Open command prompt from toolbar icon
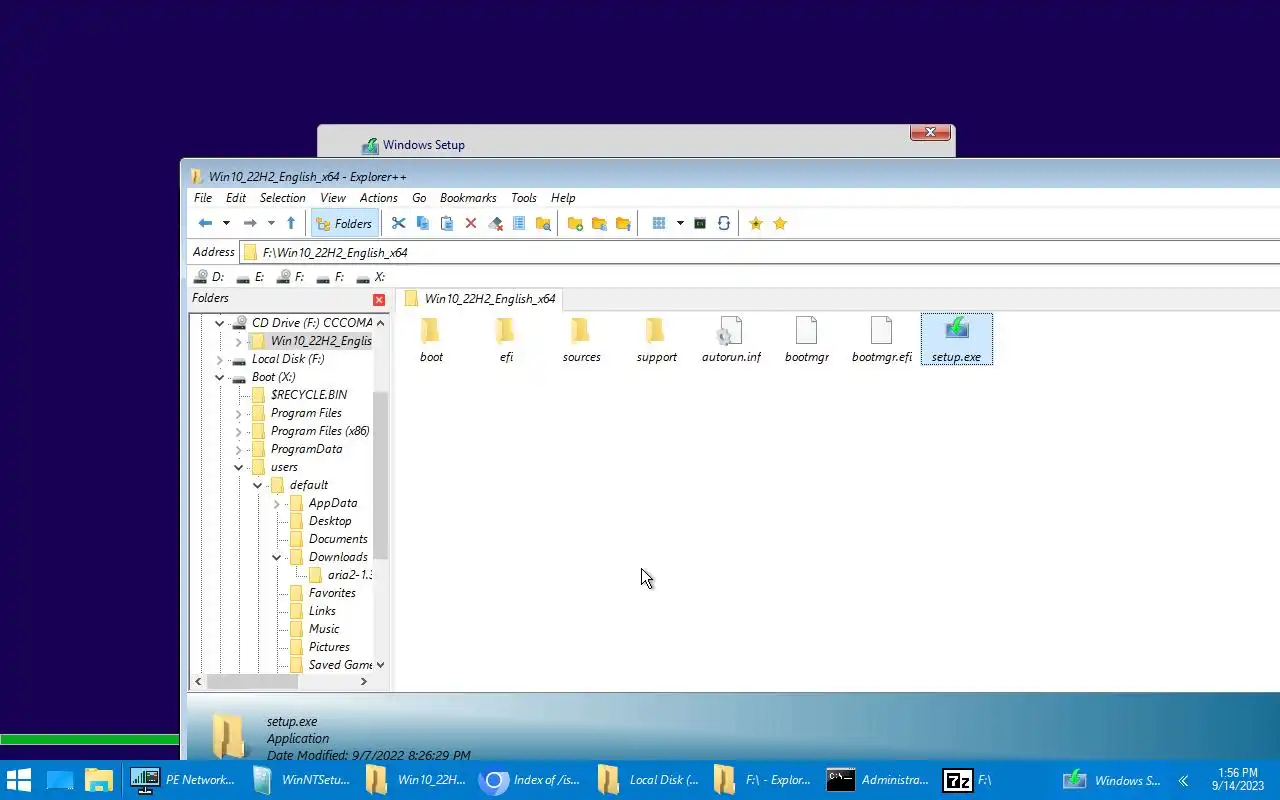Viewport: 1280px width, 800px height. point(700,223)
